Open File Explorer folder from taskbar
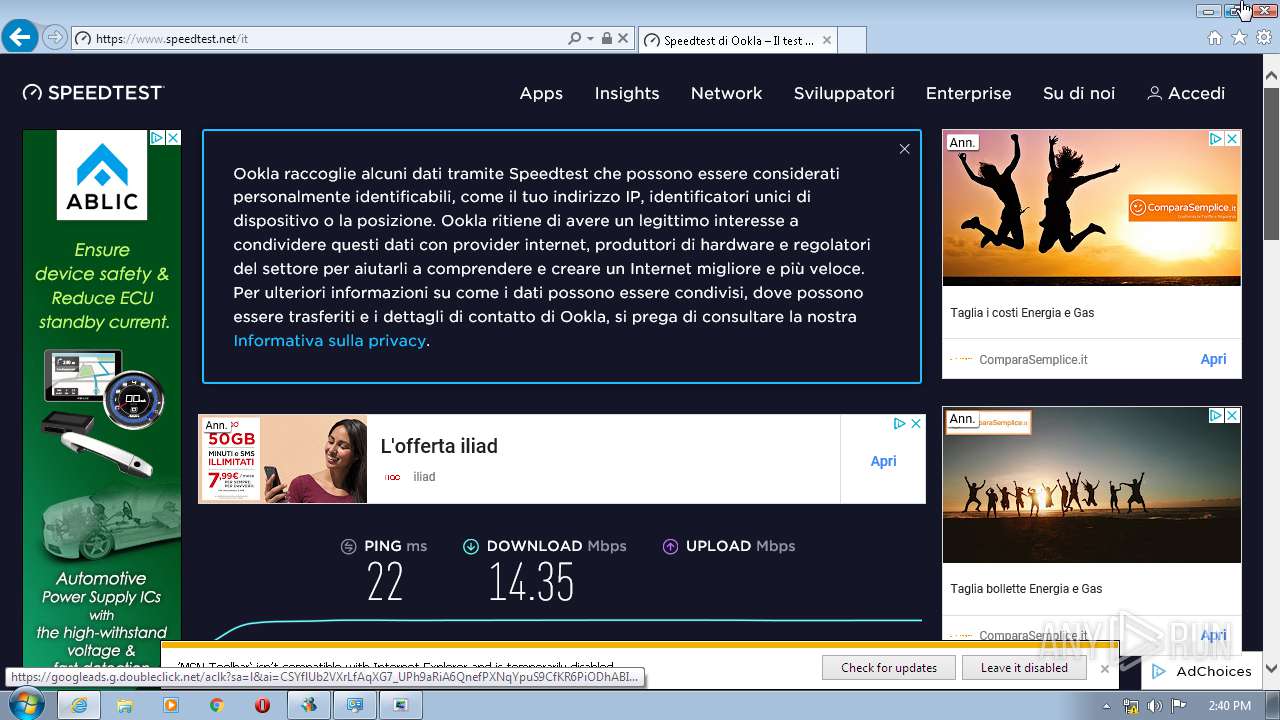This screenshot has height=720, width=1280. (125, 705)
